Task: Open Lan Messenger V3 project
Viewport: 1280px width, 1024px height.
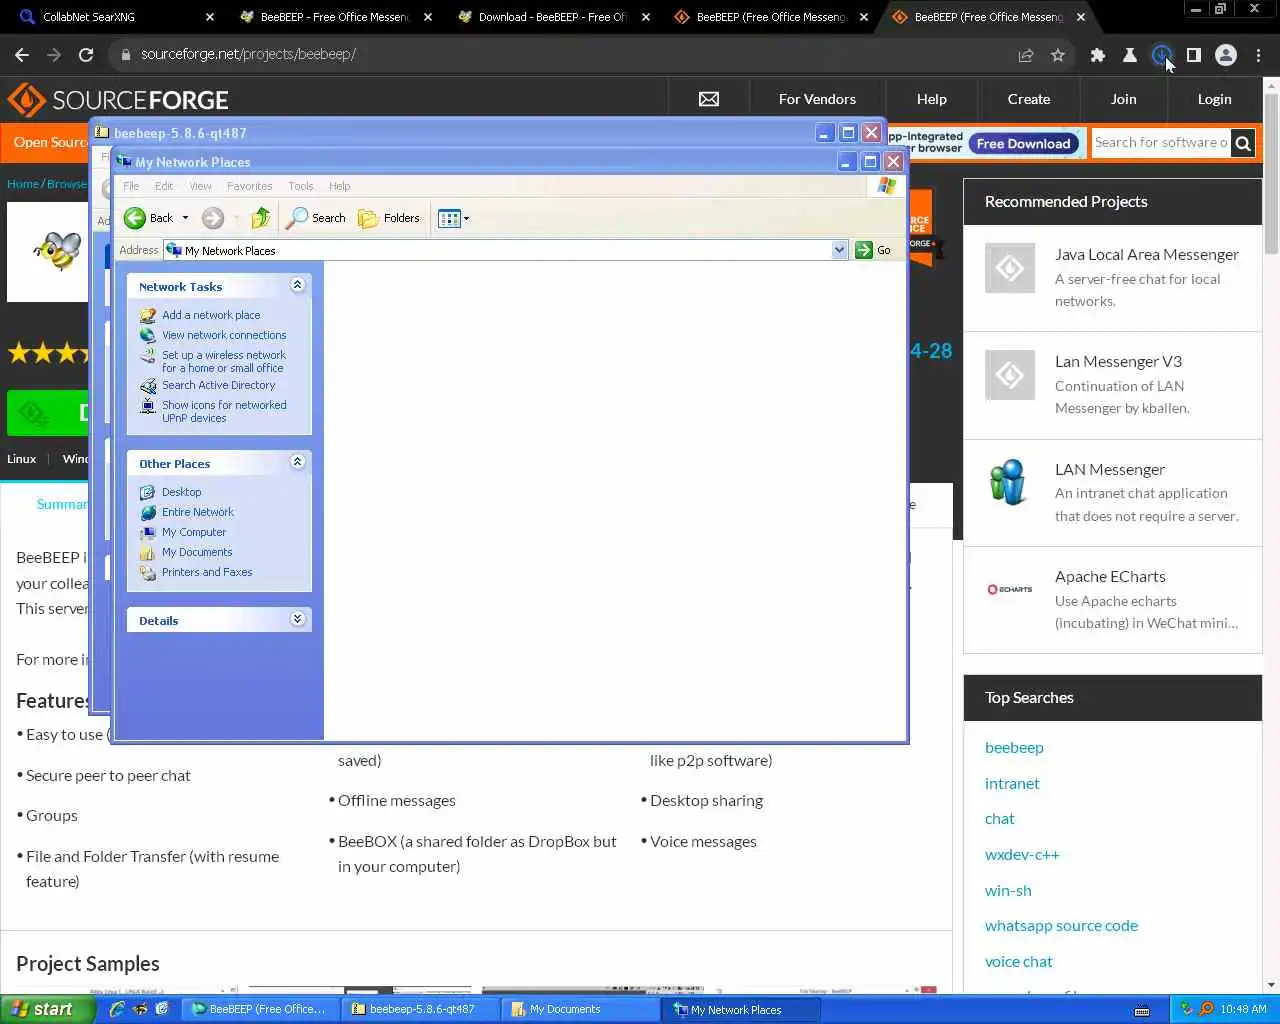Action: click(1118, 362)
